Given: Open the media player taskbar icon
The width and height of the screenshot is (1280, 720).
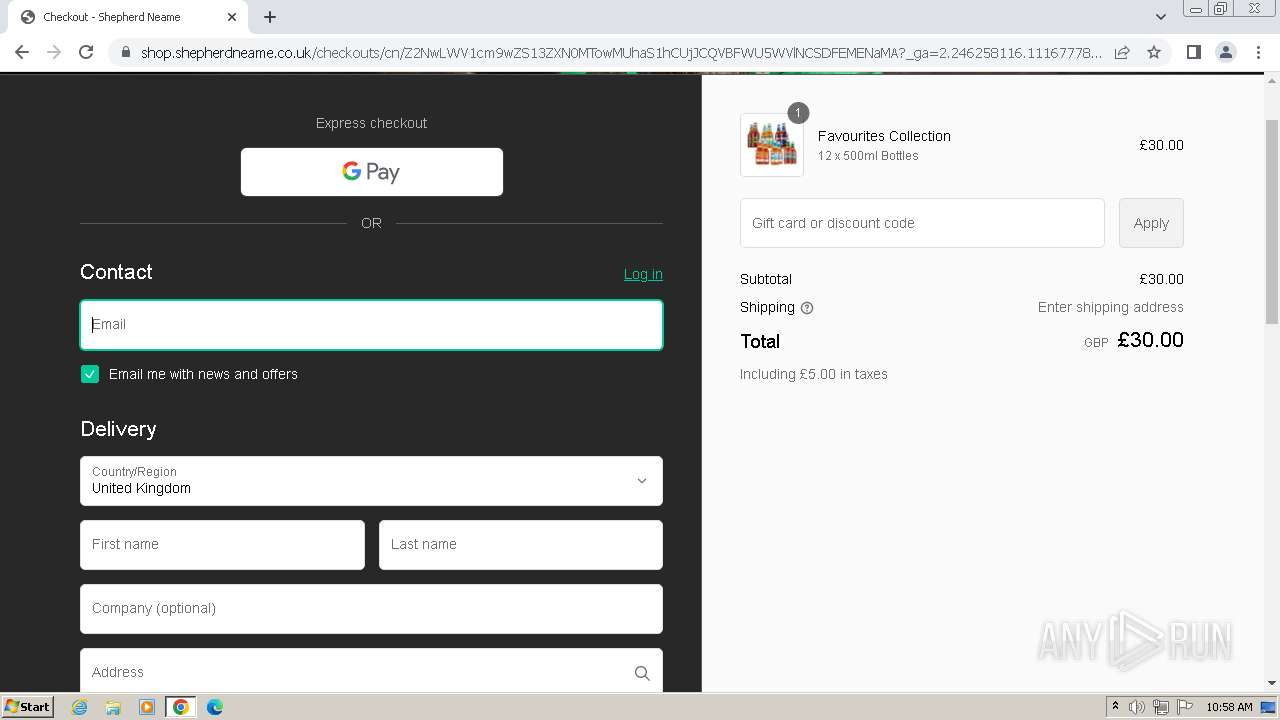Looking at the screenshot, I should click(x=147, y=707).
